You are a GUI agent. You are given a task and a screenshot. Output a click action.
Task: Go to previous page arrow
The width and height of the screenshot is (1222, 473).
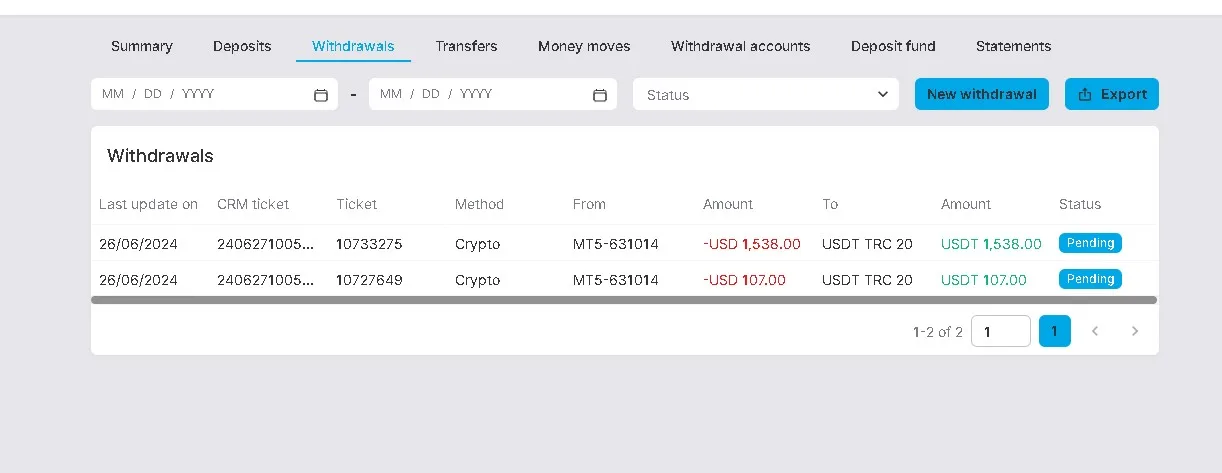click(x=1095, y=331)
